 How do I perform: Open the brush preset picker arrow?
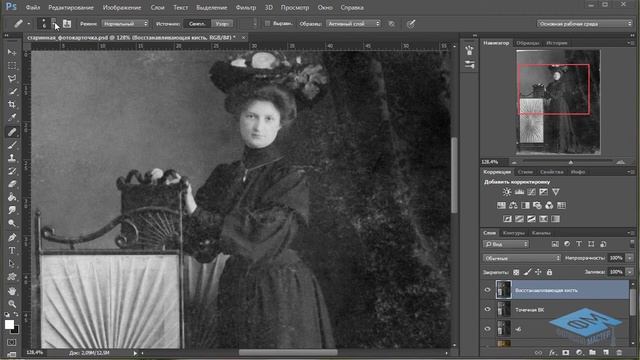53,24
